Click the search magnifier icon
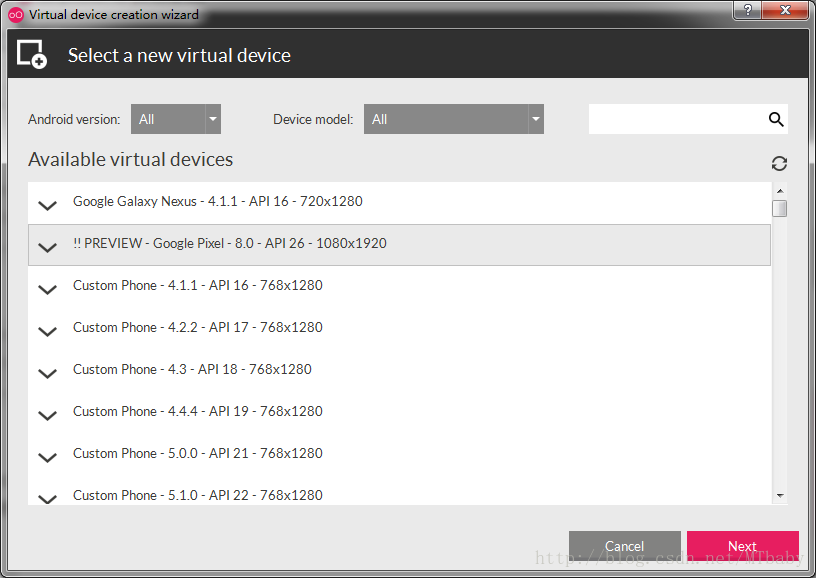This screenshot has width=816, height=578. point(776,119)
